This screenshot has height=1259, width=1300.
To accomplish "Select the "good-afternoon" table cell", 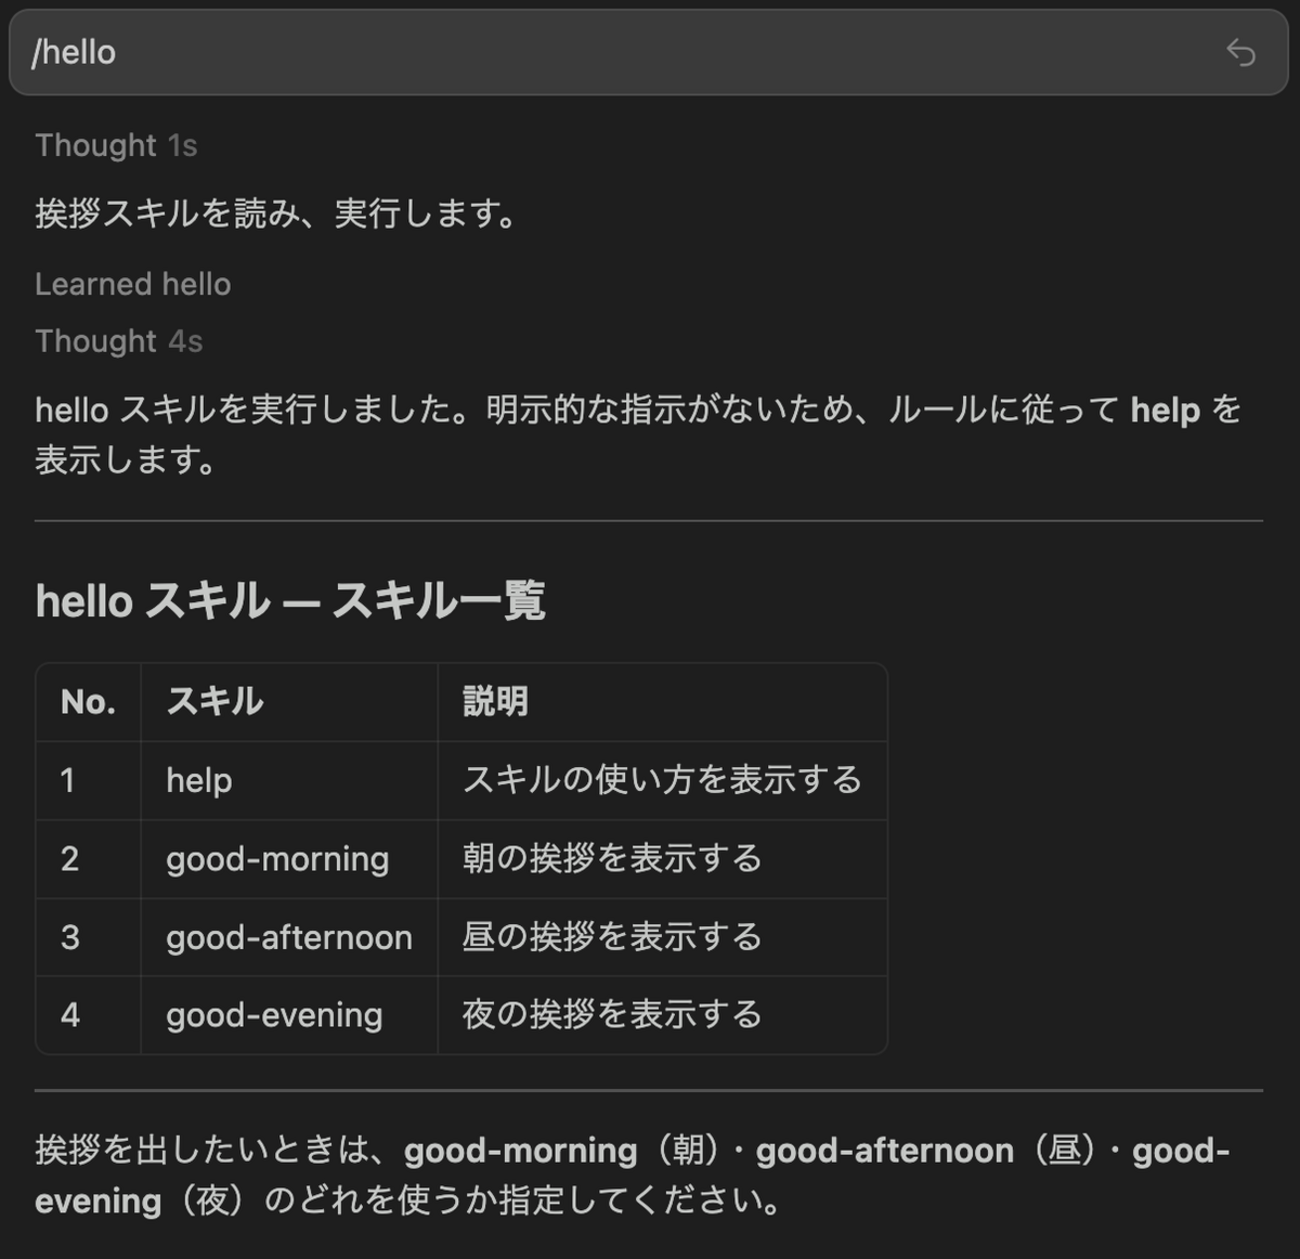I will pyautogui.click(x=289, y=938).
